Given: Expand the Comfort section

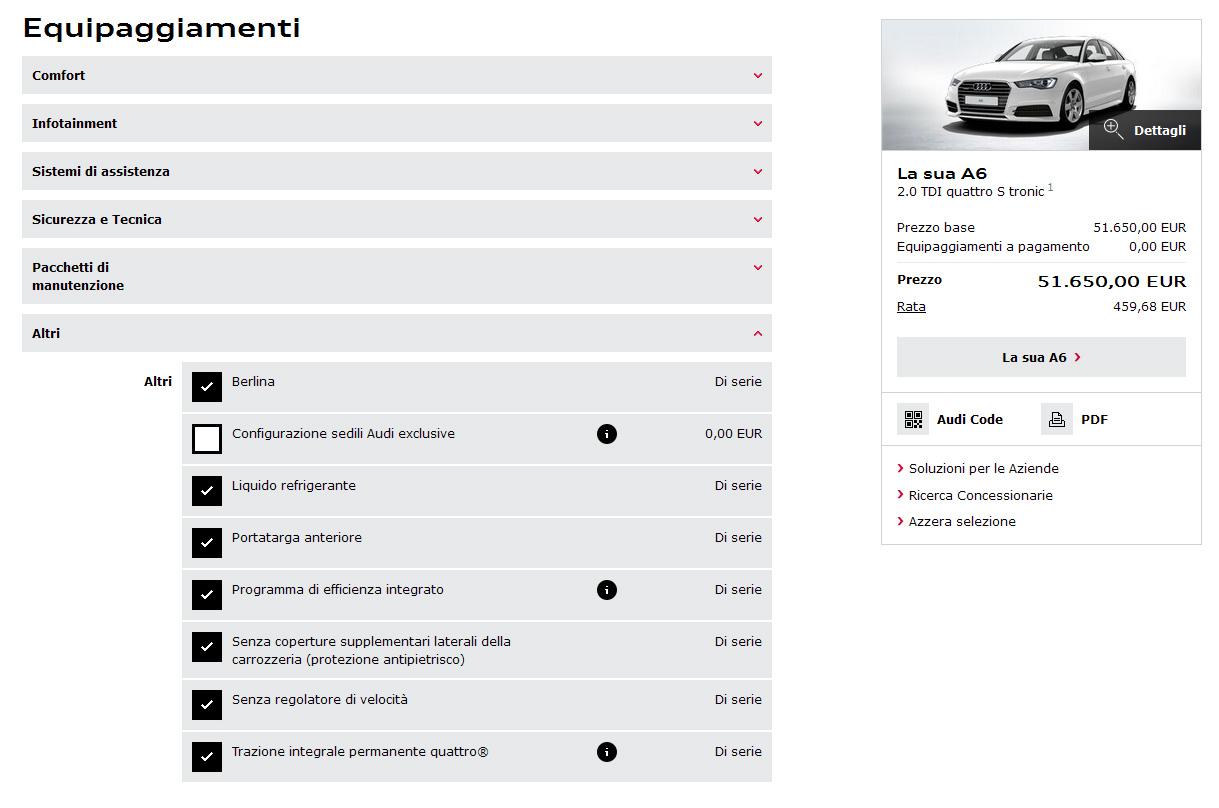Looking at the screenshot, I should click(397, 75).
